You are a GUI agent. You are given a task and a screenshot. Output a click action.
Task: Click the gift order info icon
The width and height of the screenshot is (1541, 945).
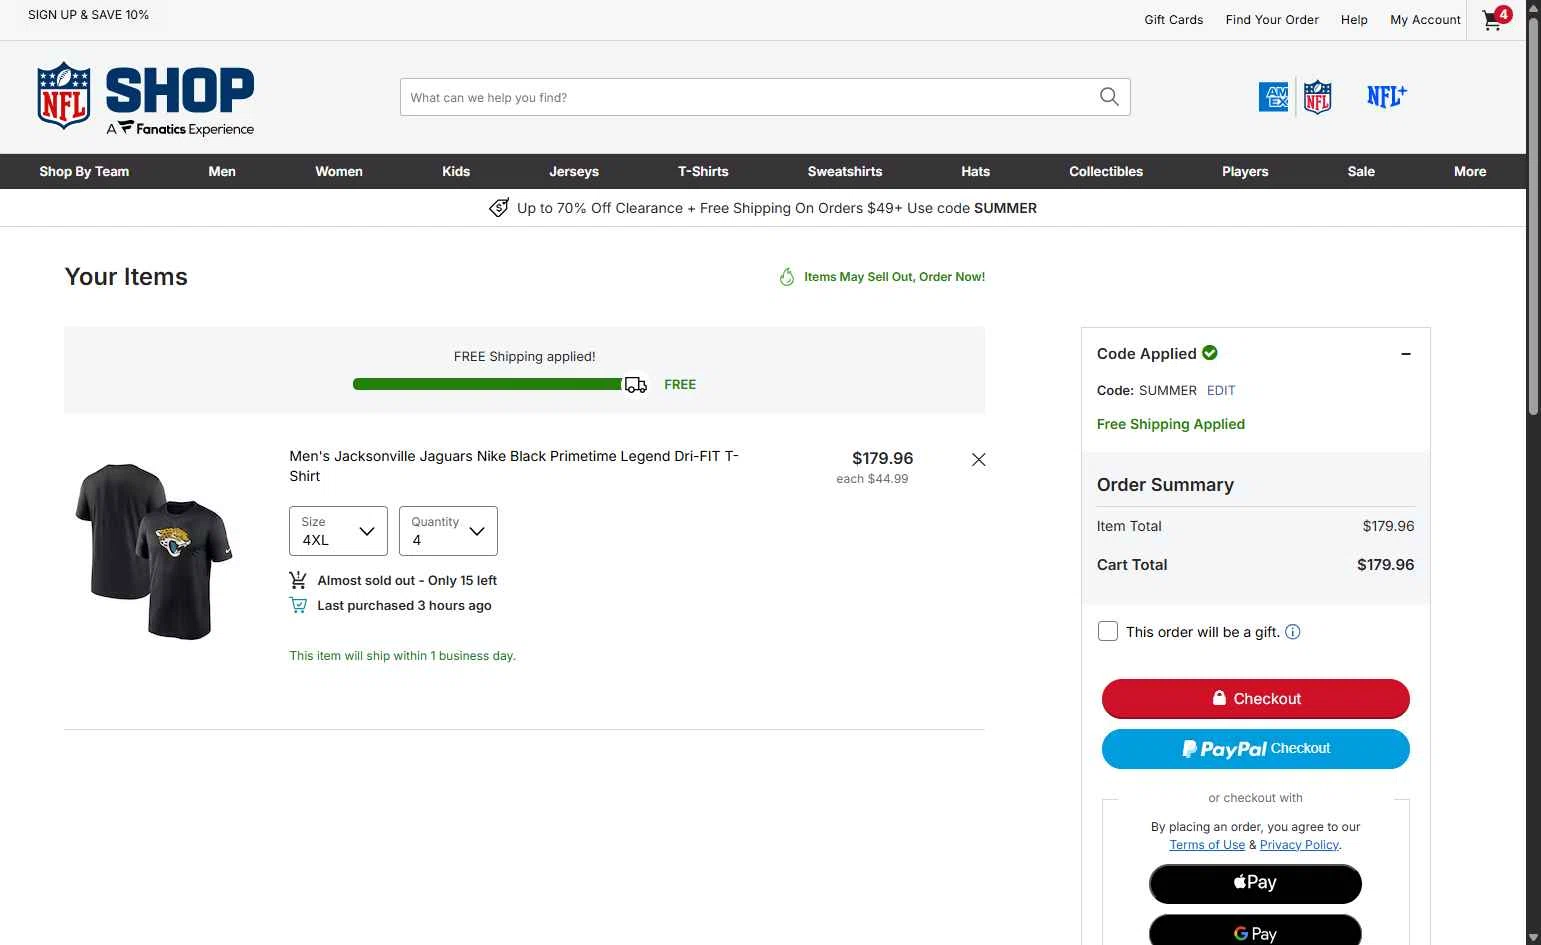[x=1293, y=632]
